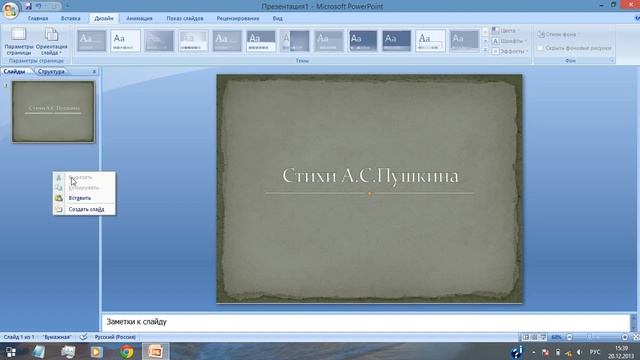The width and height of the screenshot is (640, 360).
Task: Toggle Hide Background Graphics checkbox
Action: click(540, 48)
